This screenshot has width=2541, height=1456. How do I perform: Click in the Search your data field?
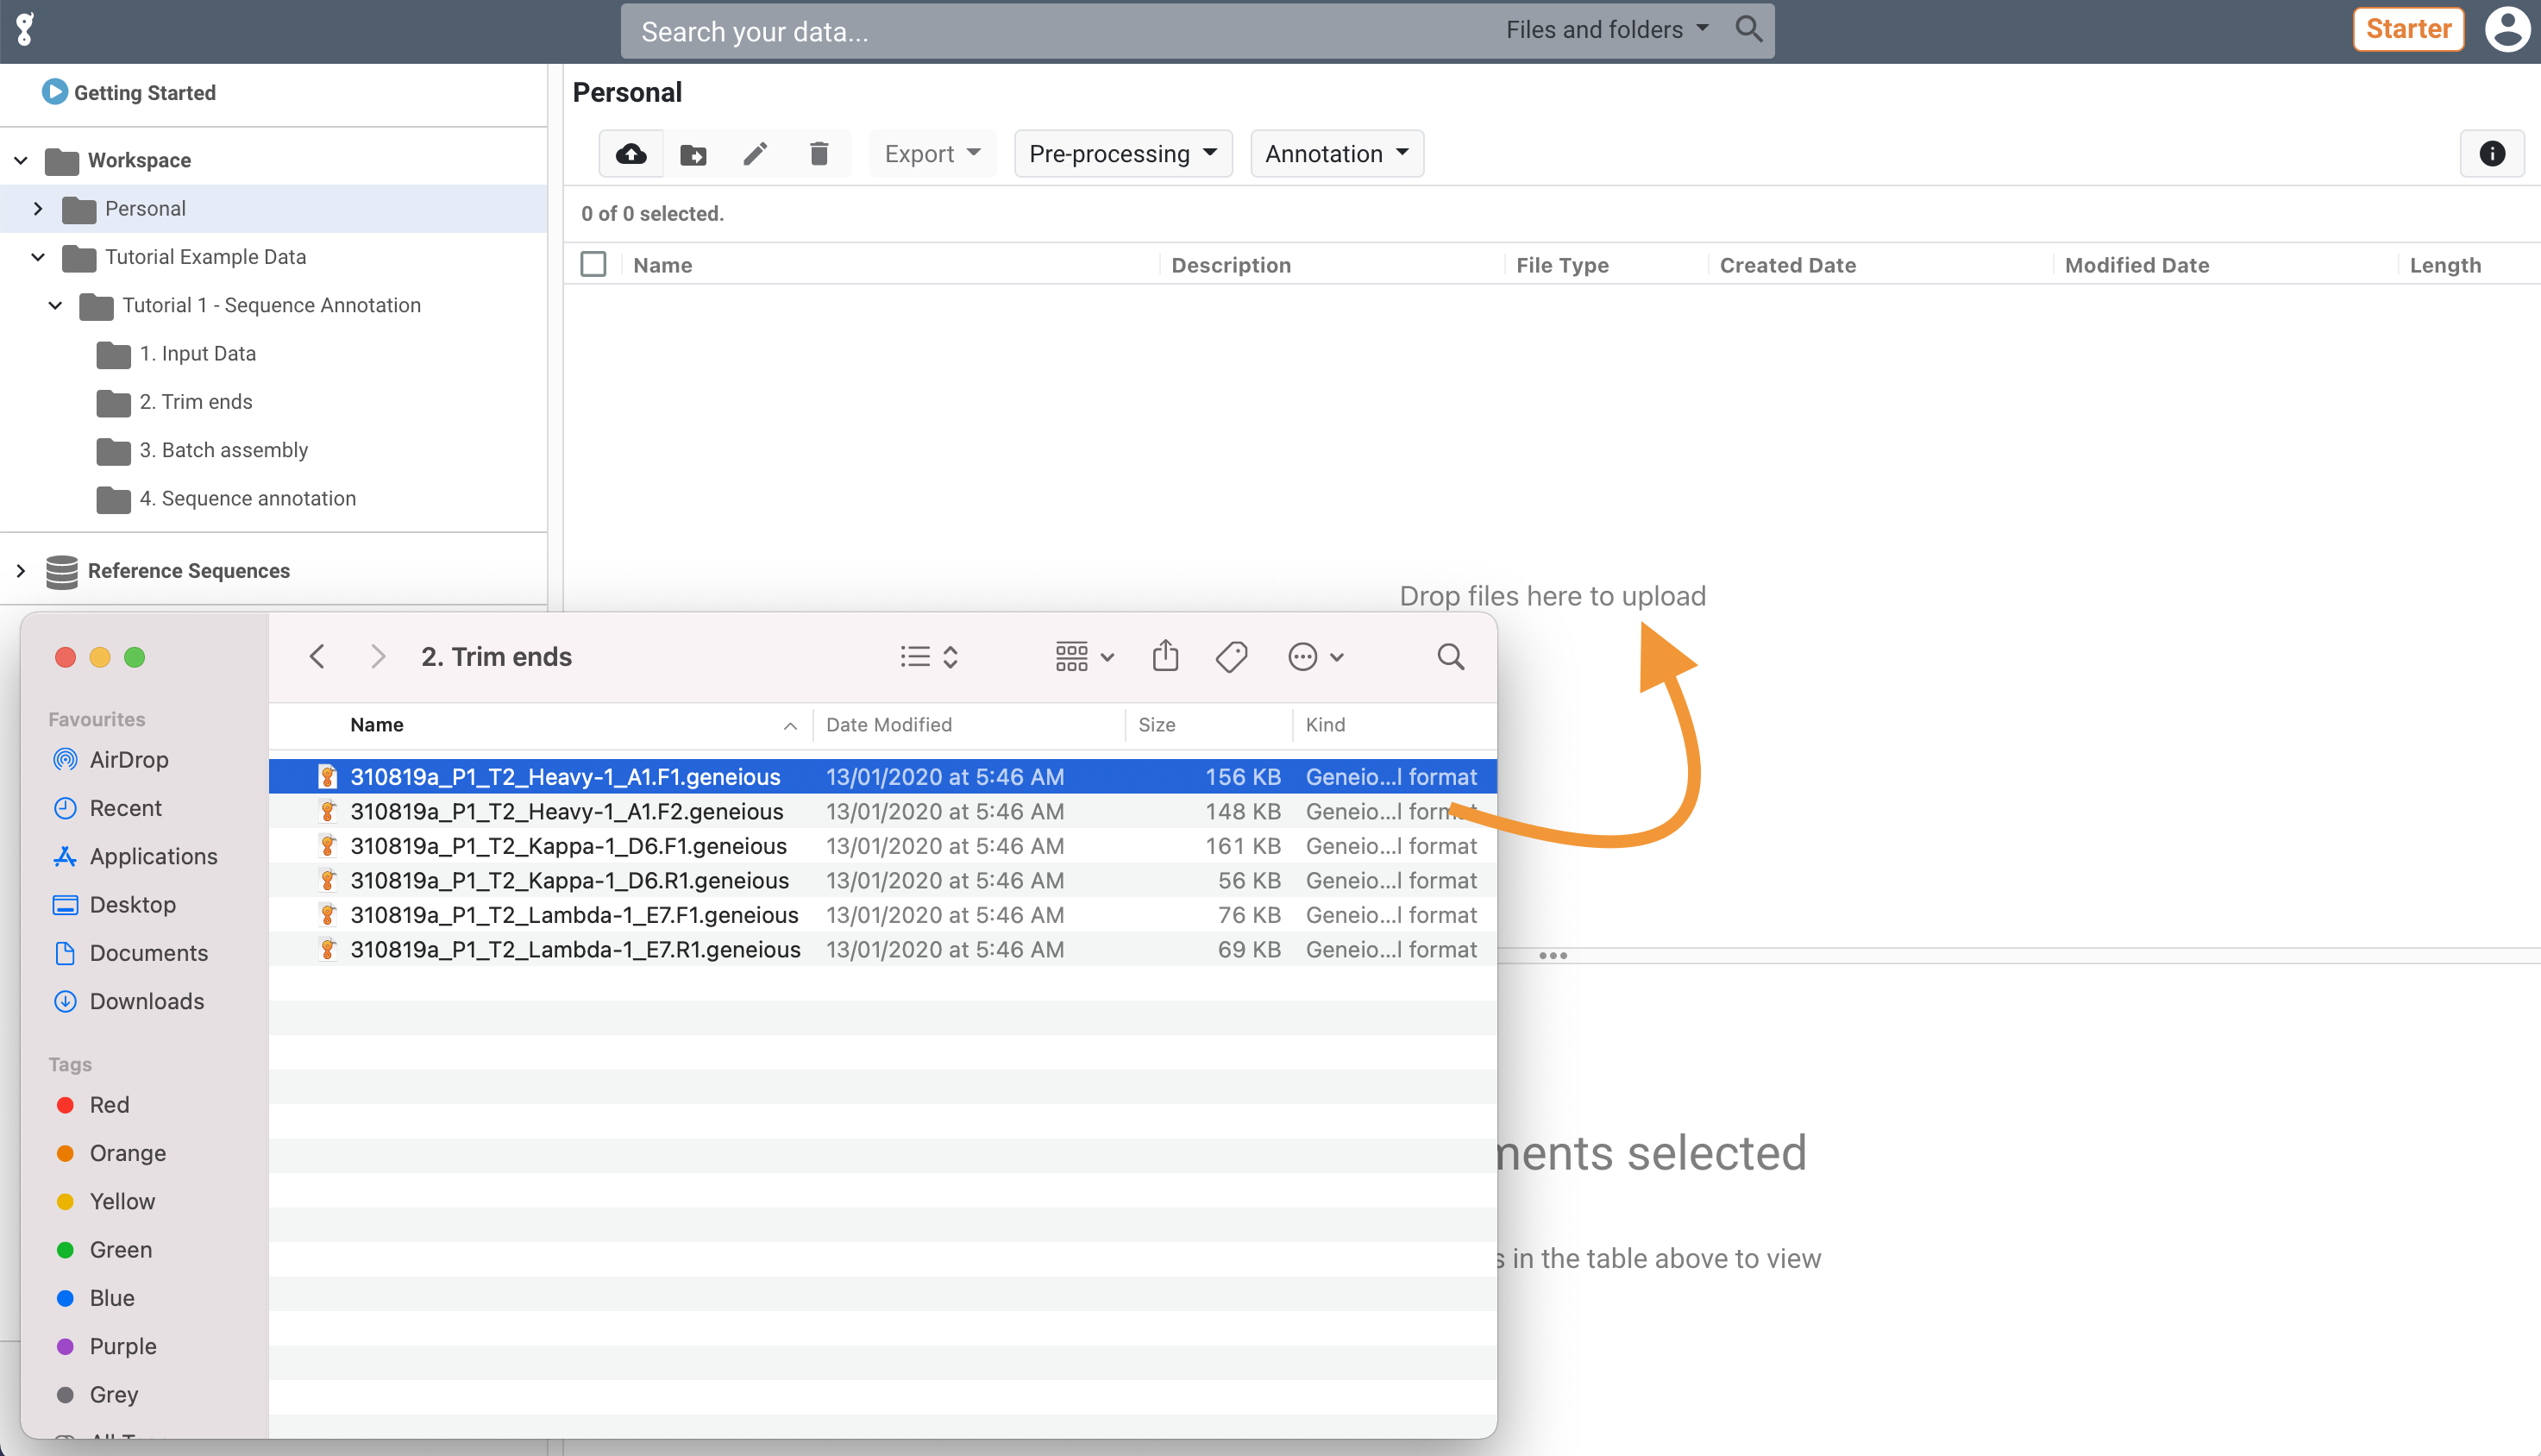[x=1060, y=31]
